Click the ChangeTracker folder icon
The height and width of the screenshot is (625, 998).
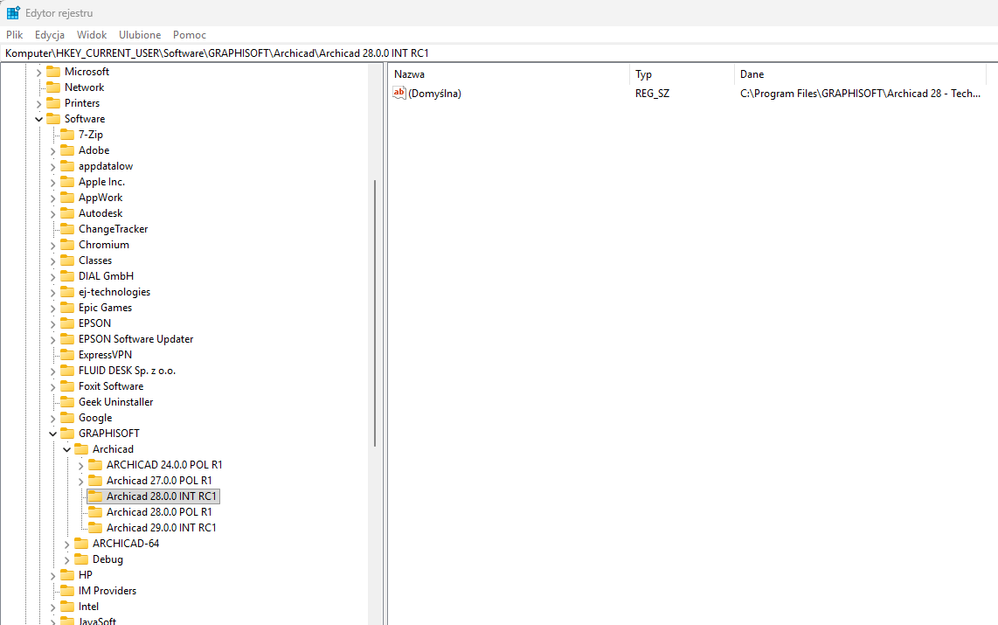(67, 228)
